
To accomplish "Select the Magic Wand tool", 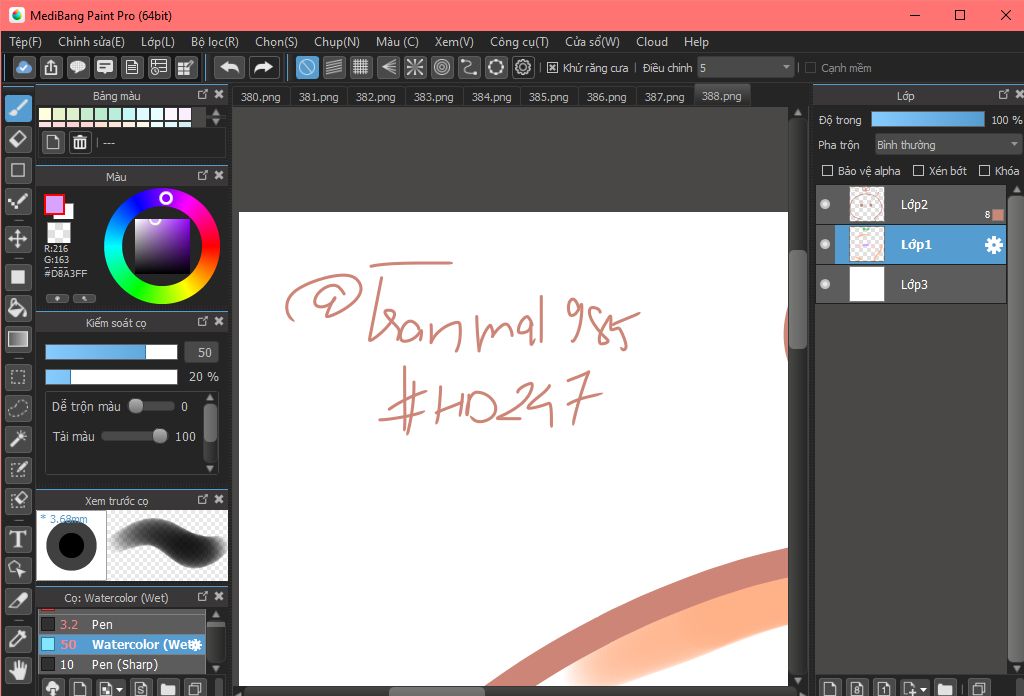I will (x=18, y=439).
